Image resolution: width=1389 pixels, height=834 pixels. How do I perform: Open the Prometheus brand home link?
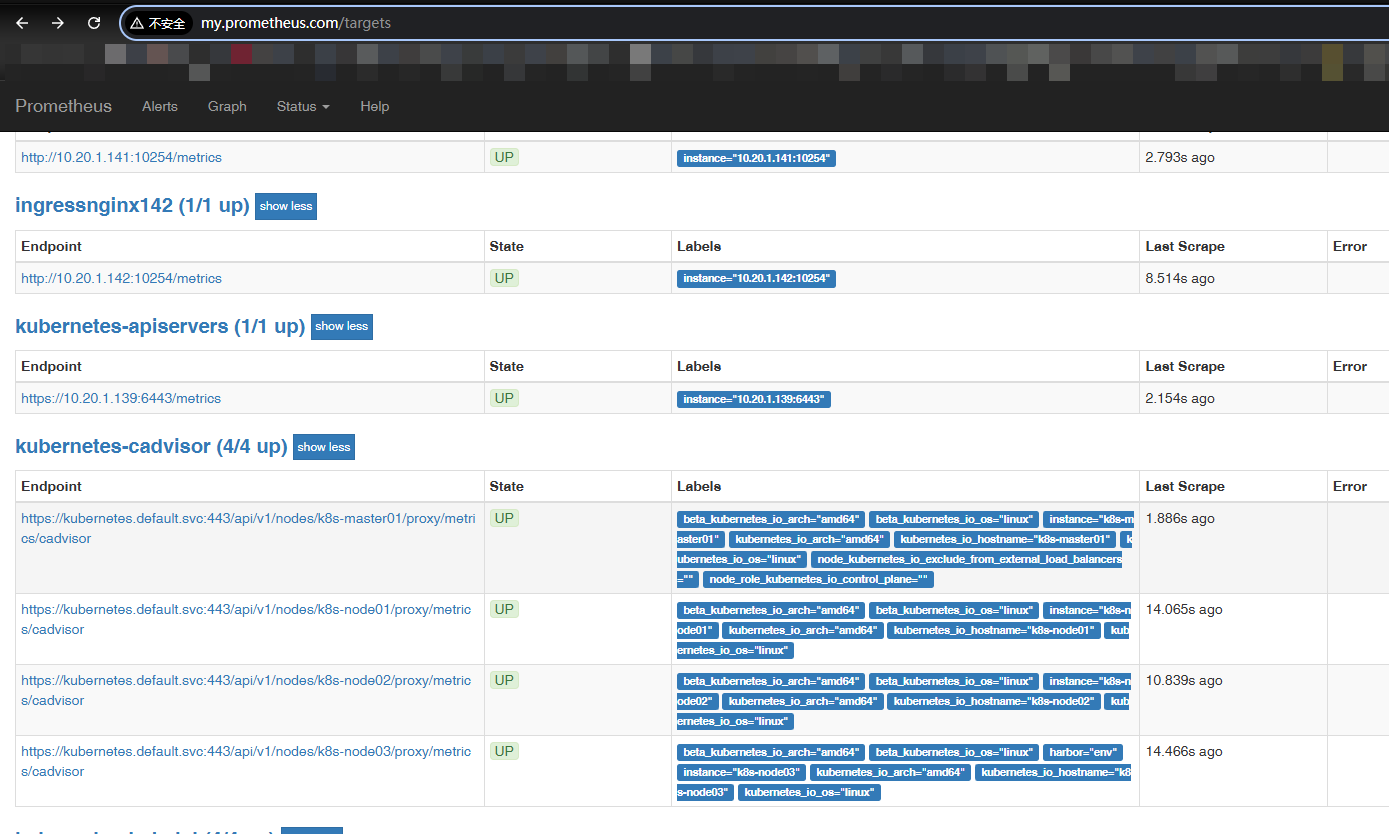(64, 106)
